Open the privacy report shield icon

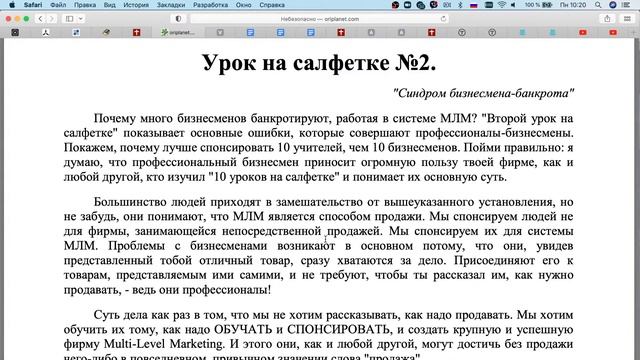(x=178, y=19)
